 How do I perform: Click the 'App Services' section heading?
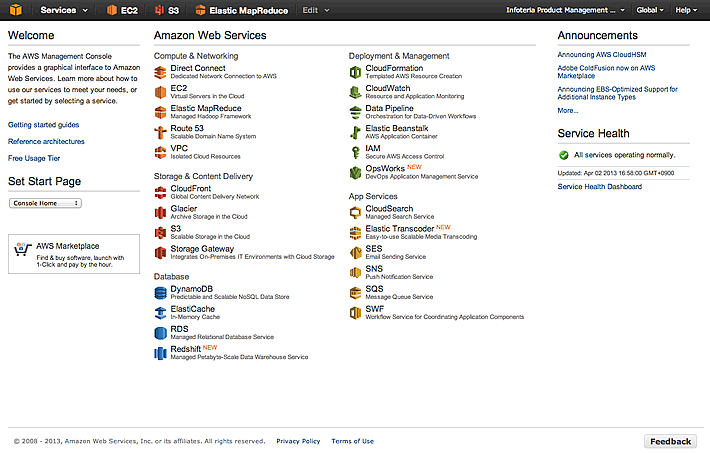[x=373, y=196]
